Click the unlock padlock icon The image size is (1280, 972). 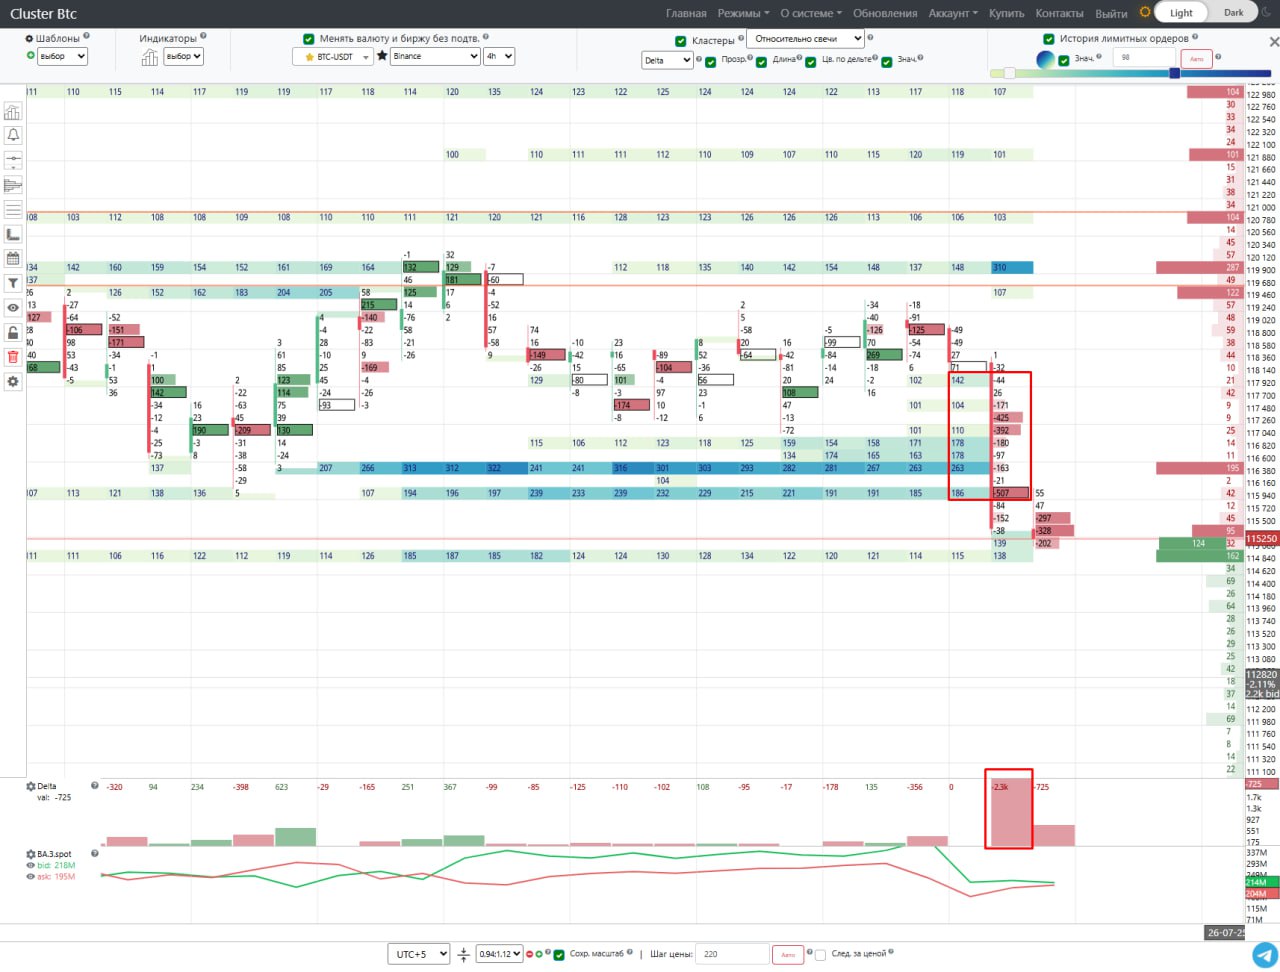13,332
